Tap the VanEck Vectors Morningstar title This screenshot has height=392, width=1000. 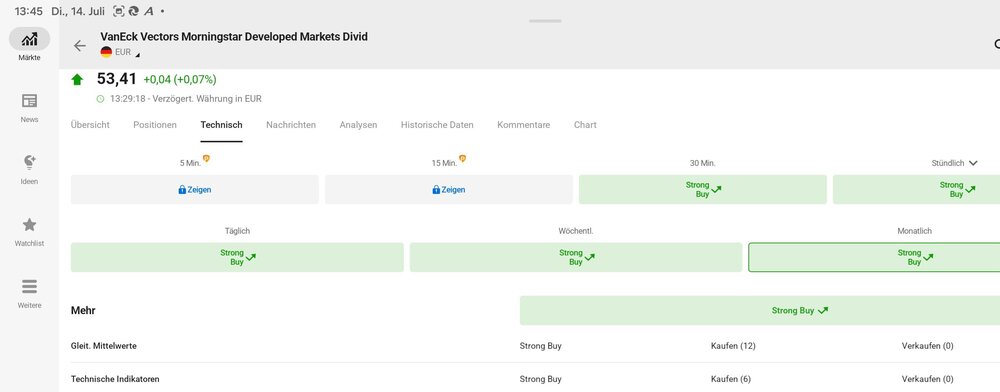click(234, 36)
